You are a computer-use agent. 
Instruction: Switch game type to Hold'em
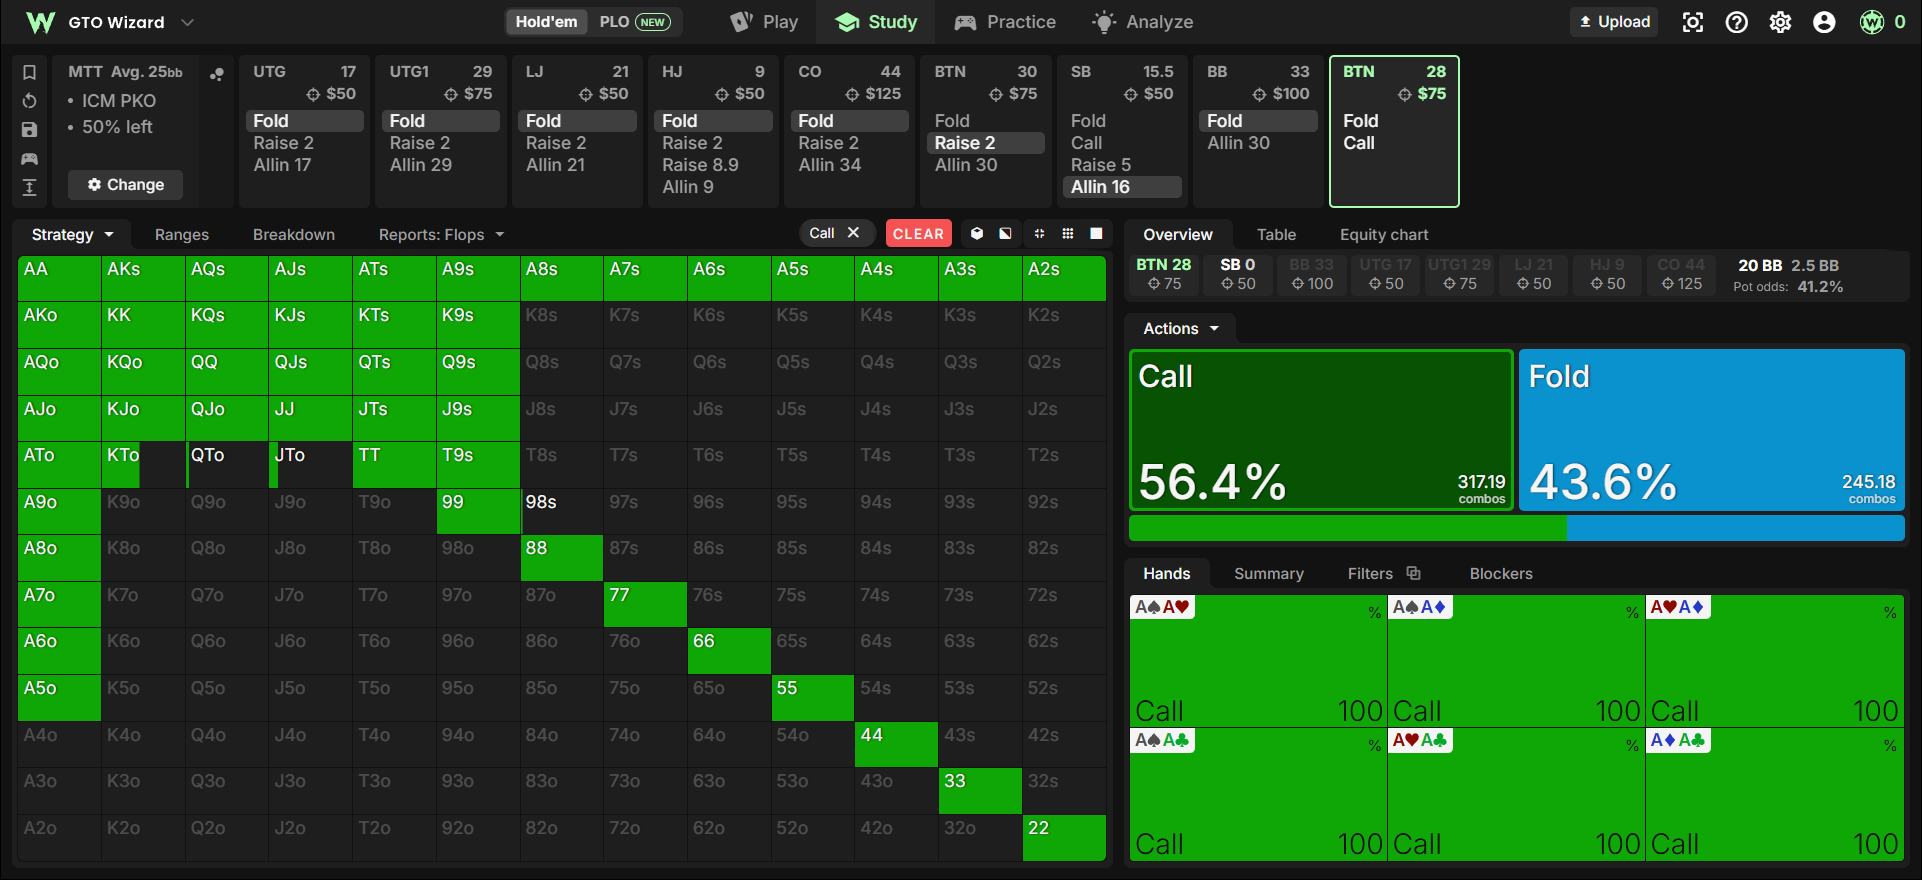pyautogui.click(x=546, y=22)
